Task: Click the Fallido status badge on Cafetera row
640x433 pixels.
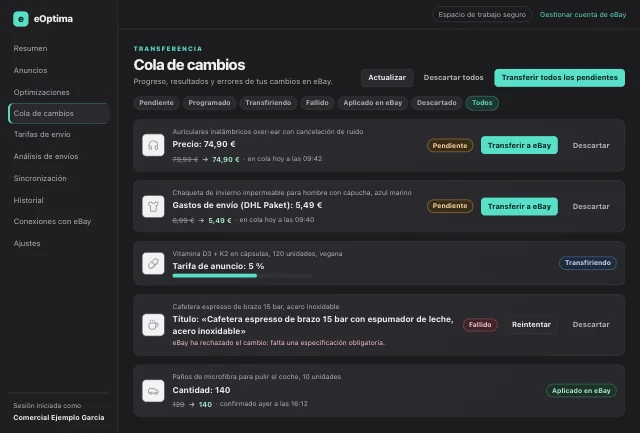Action: [x=480, y=325]
